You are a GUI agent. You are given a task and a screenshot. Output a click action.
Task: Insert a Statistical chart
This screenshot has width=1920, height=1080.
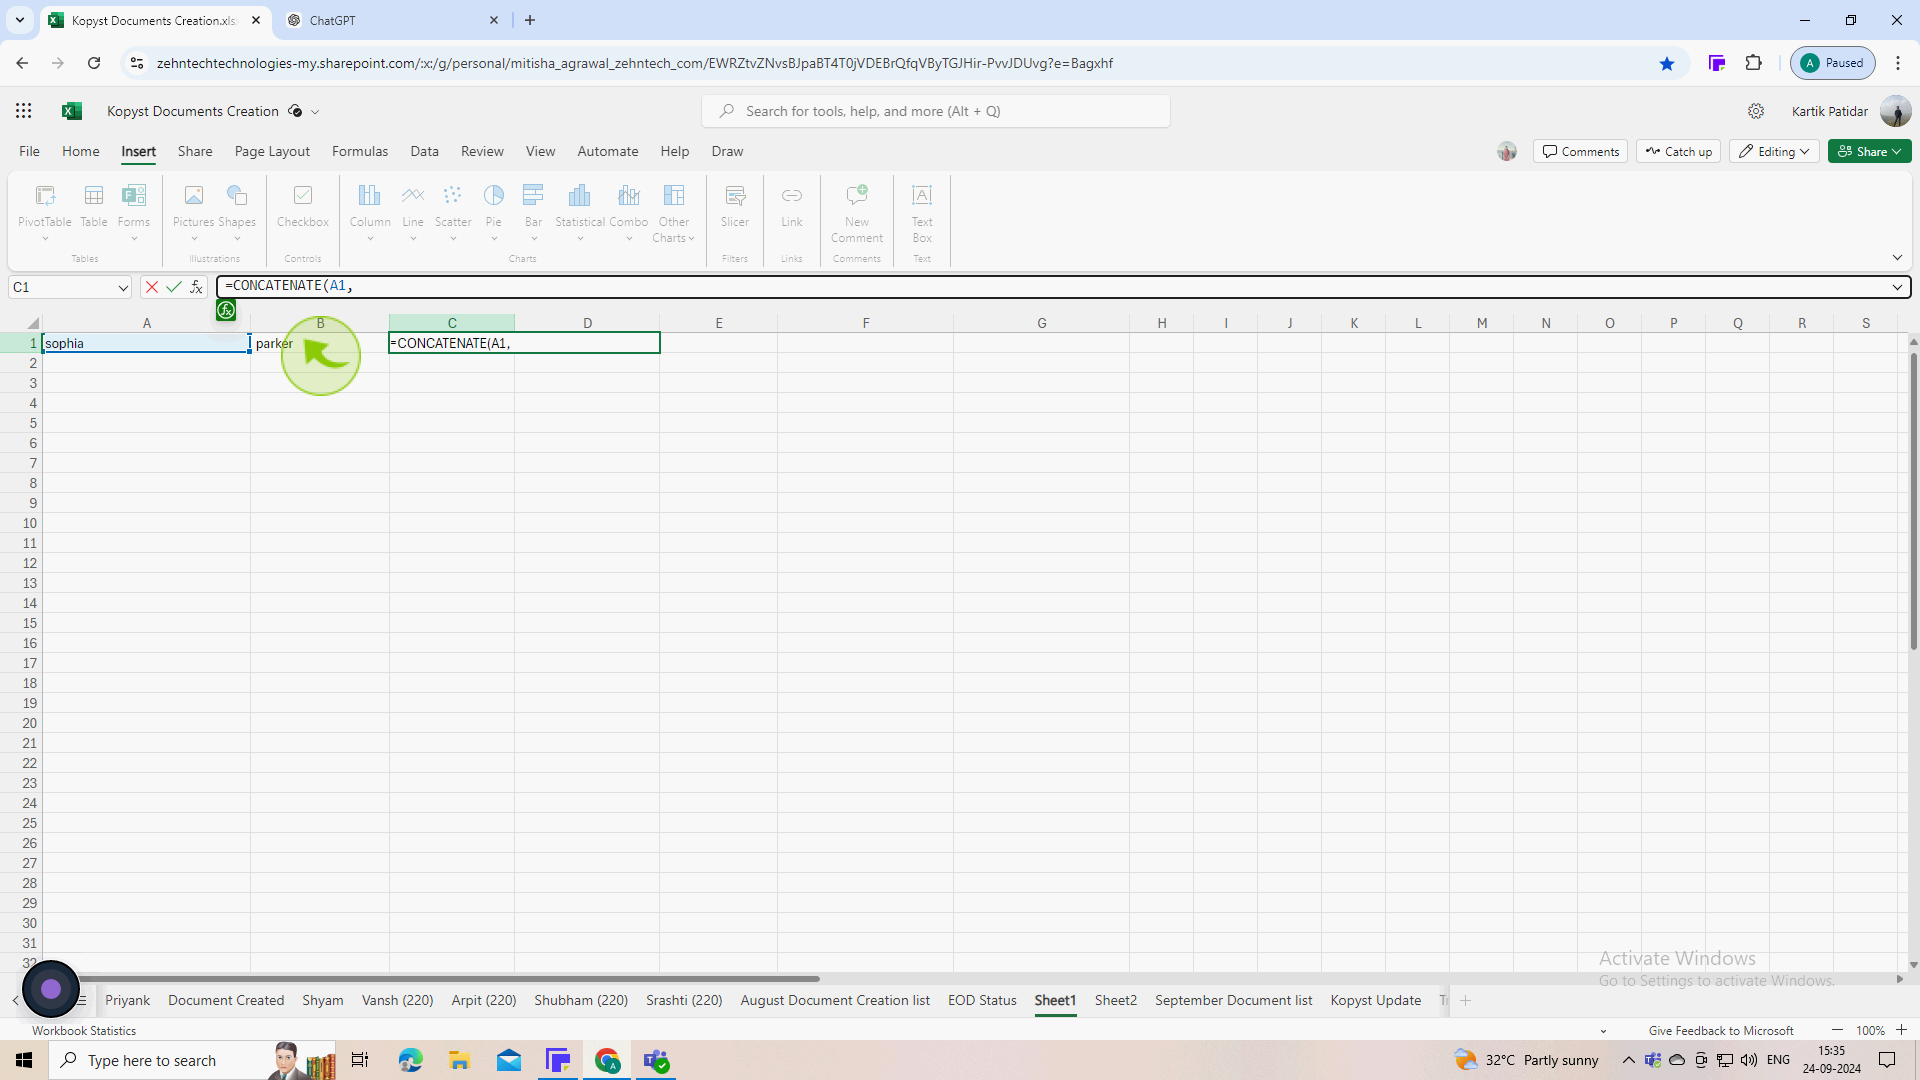[x=580, y=212]
